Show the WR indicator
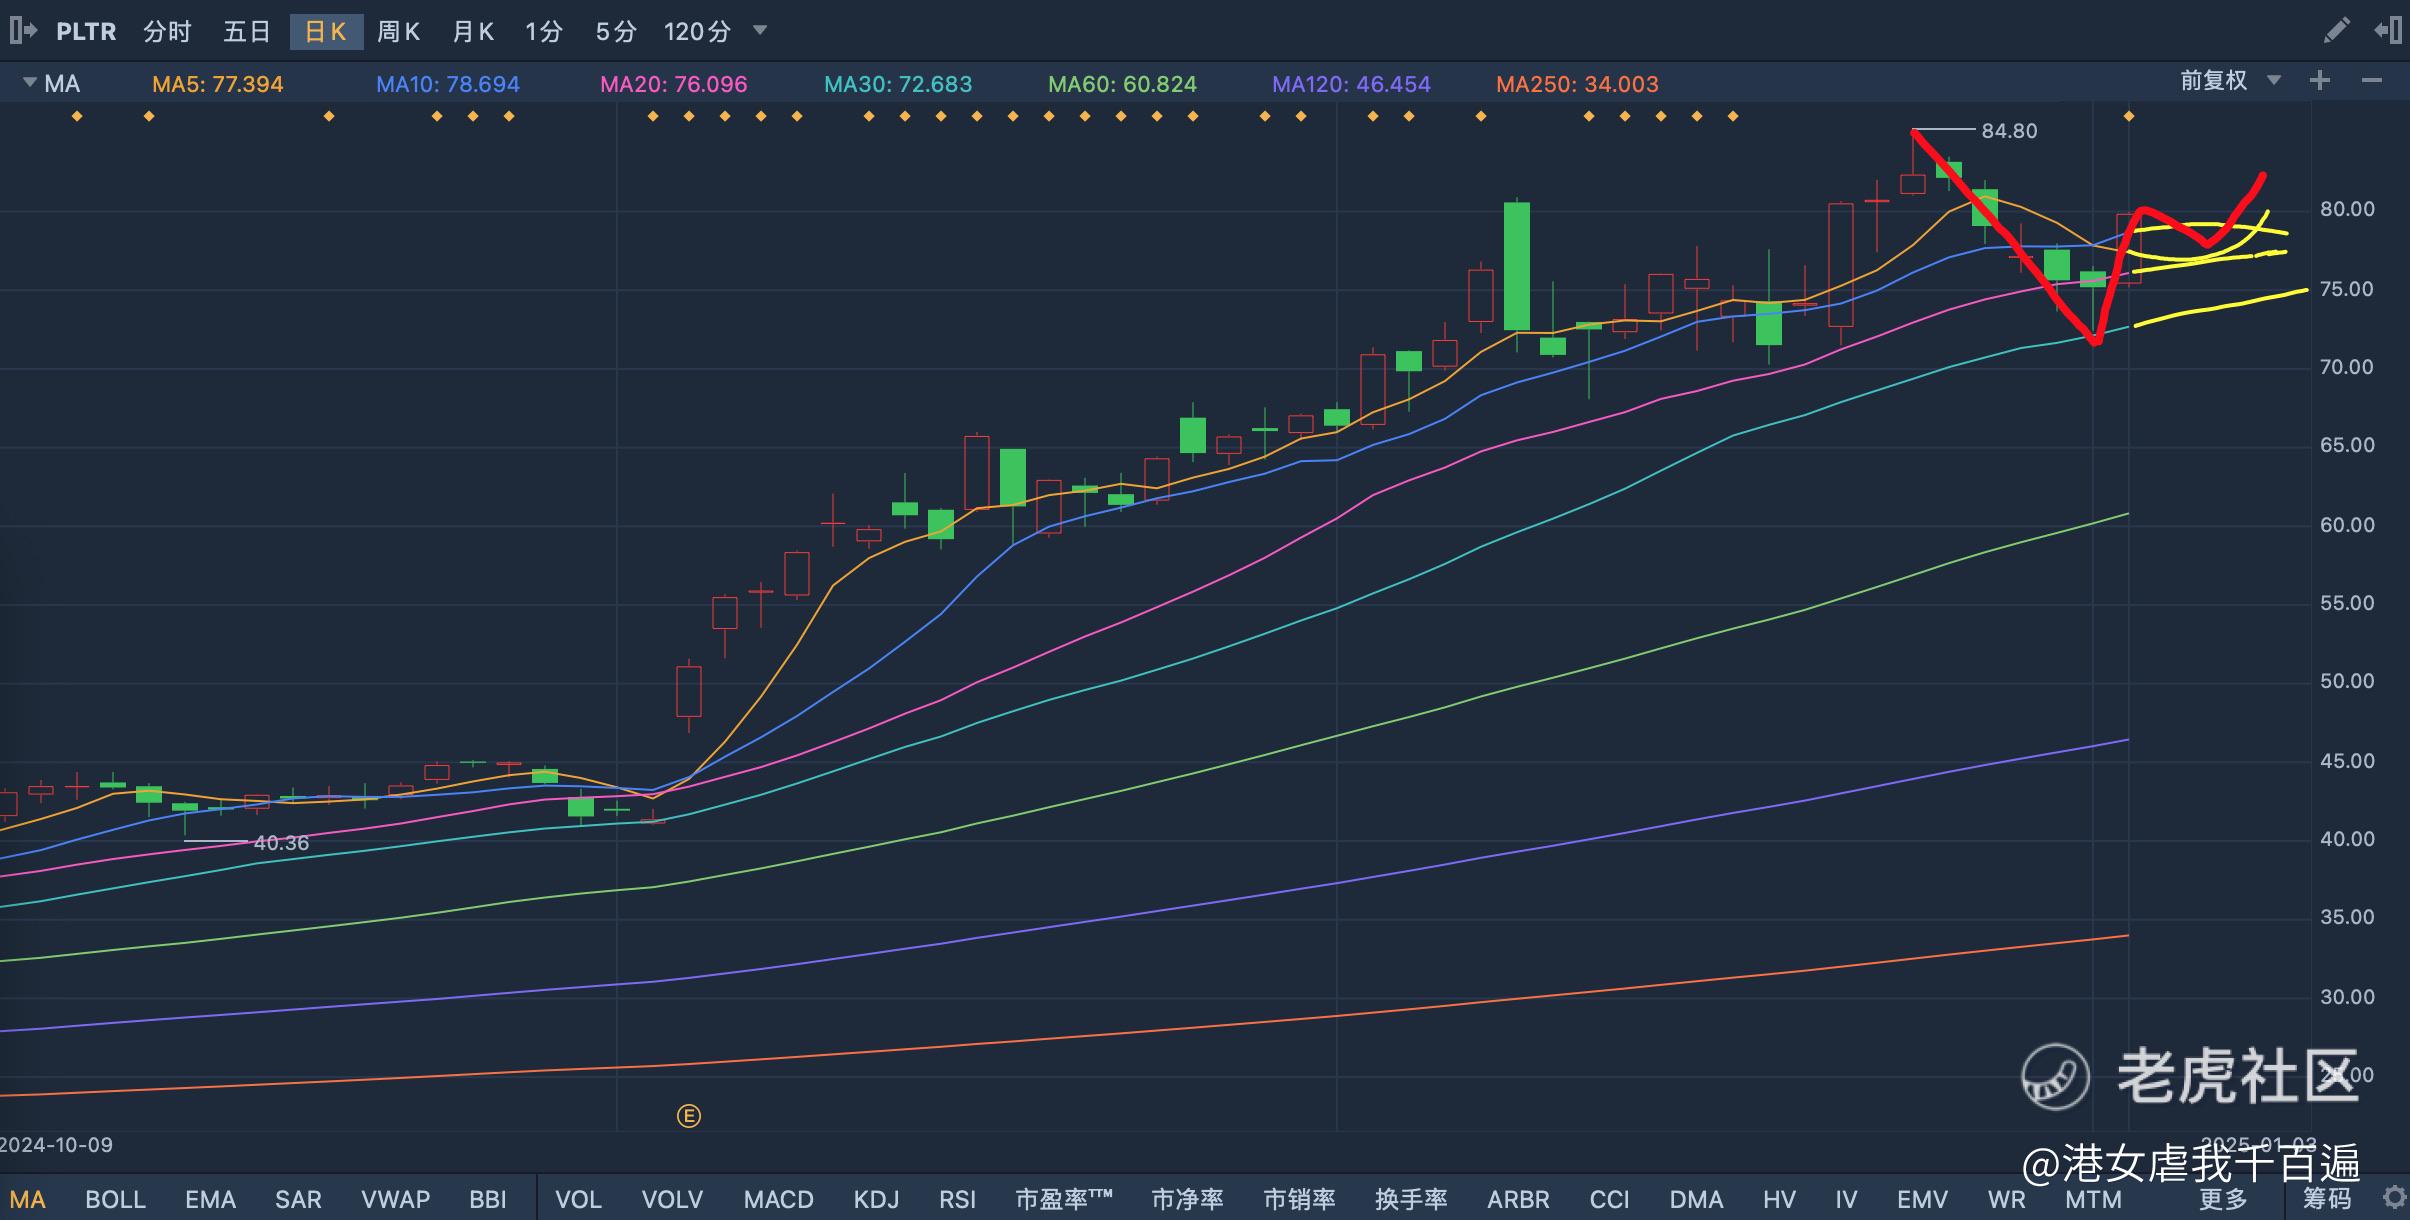 2006,1199
